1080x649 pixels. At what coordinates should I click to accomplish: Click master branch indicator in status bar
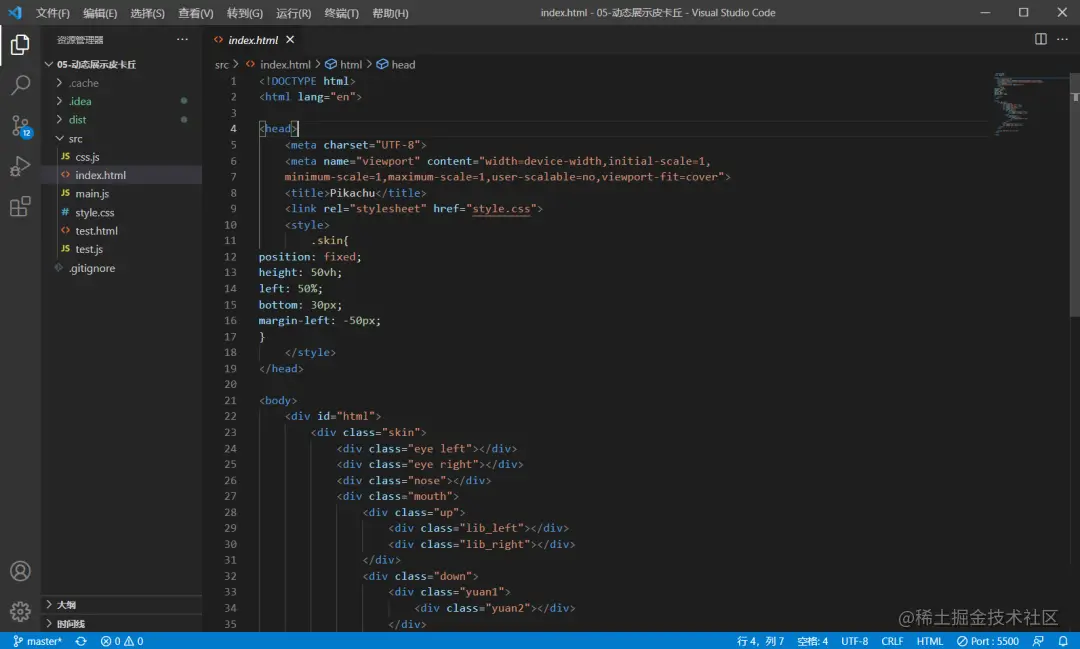[37, 641]
